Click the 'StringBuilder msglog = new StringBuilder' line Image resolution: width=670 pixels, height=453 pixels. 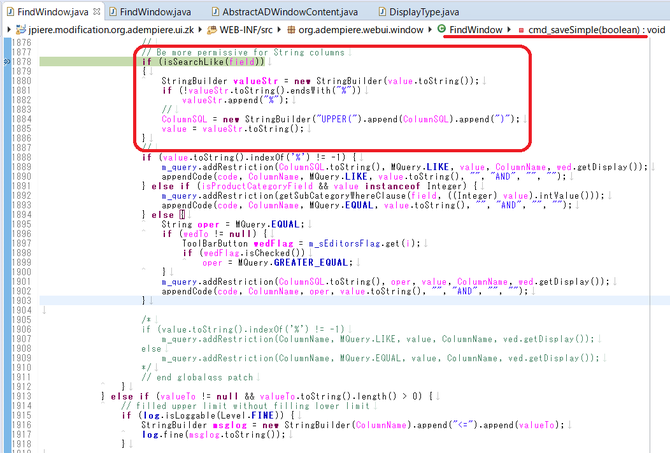(x=353, y=425)
